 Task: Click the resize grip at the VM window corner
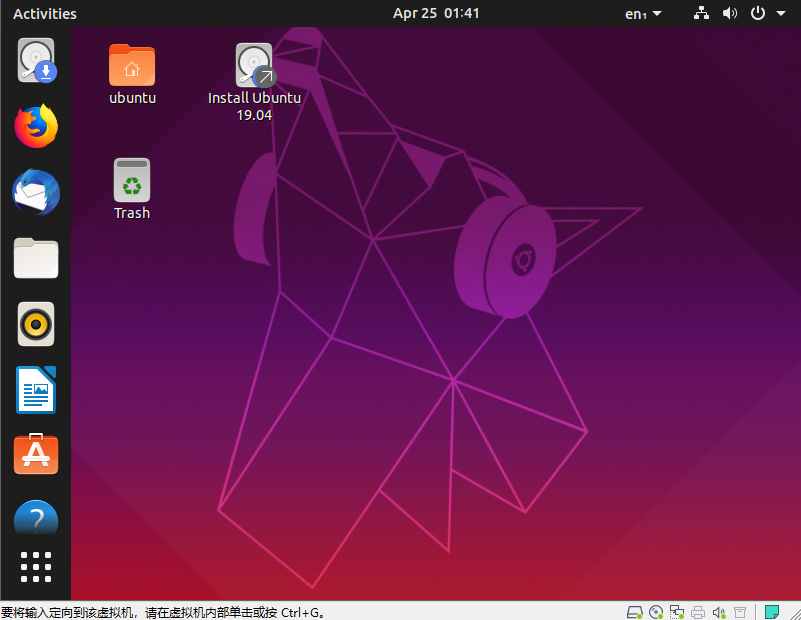click(x=795, y=613)
